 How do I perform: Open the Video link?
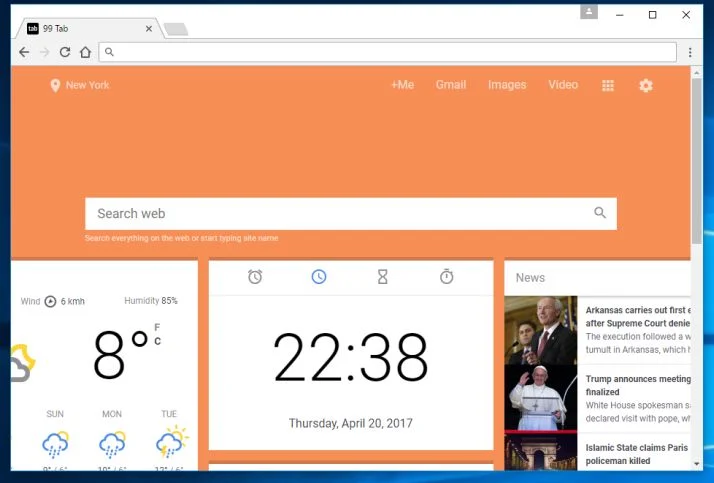tap(563, 85)
